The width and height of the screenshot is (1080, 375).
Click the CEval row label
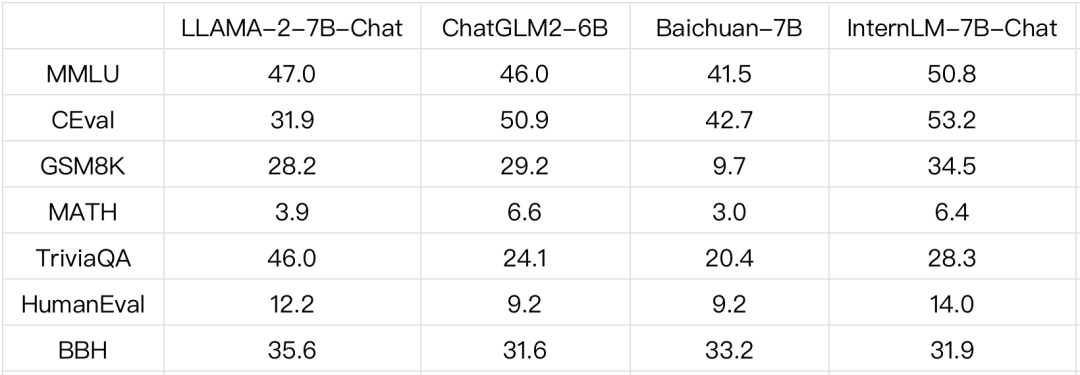click(83, 120)
